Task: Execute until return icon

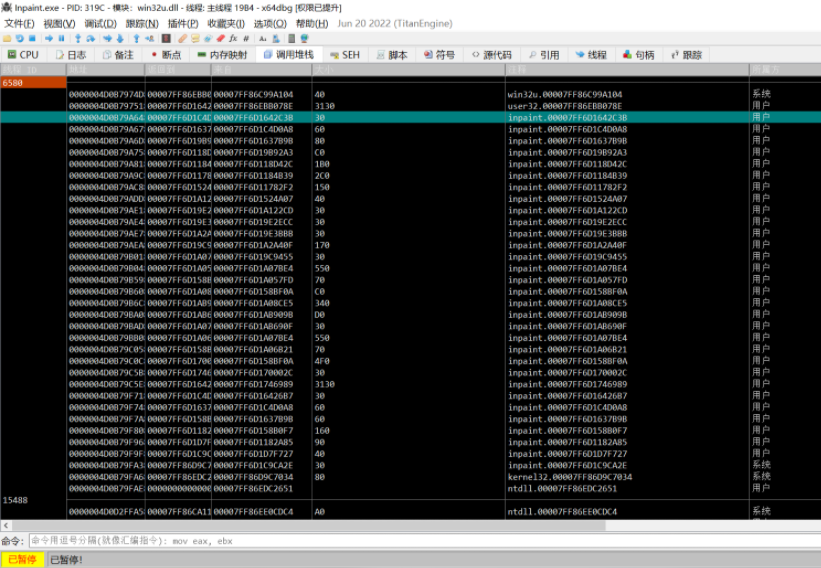Action: pos(137,38)
